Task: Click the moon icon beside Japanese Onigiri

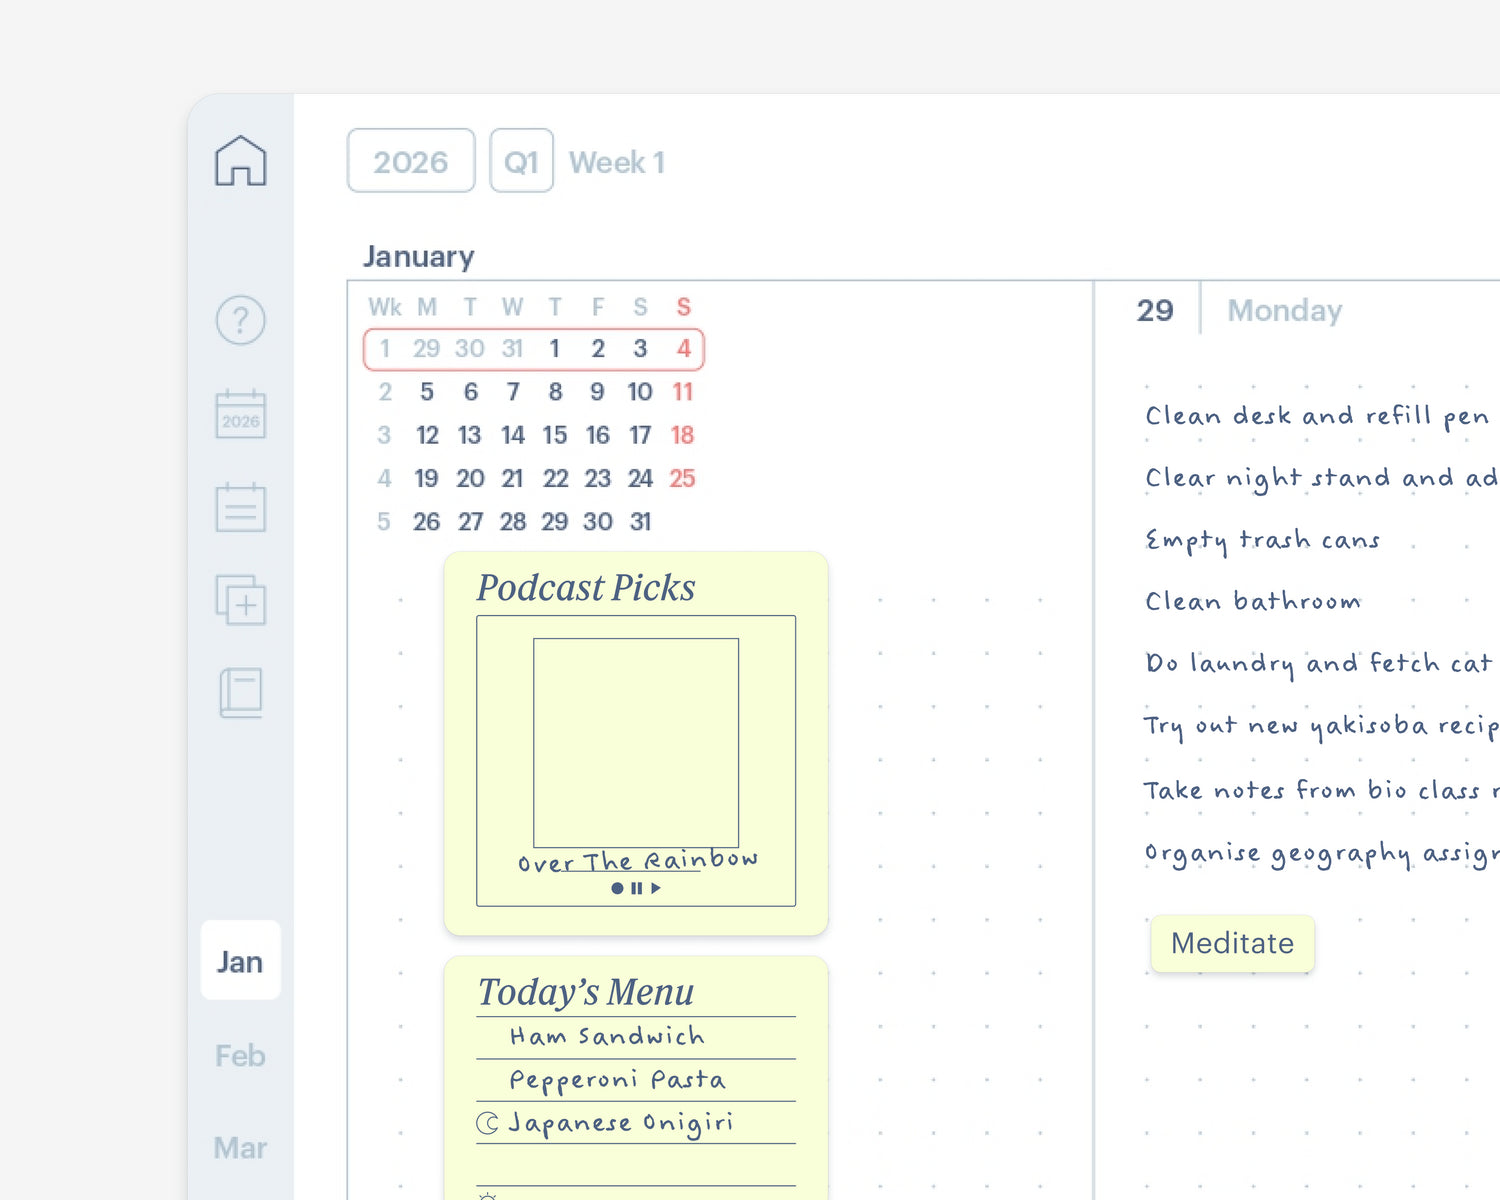Action: (x=487, y=1124)
